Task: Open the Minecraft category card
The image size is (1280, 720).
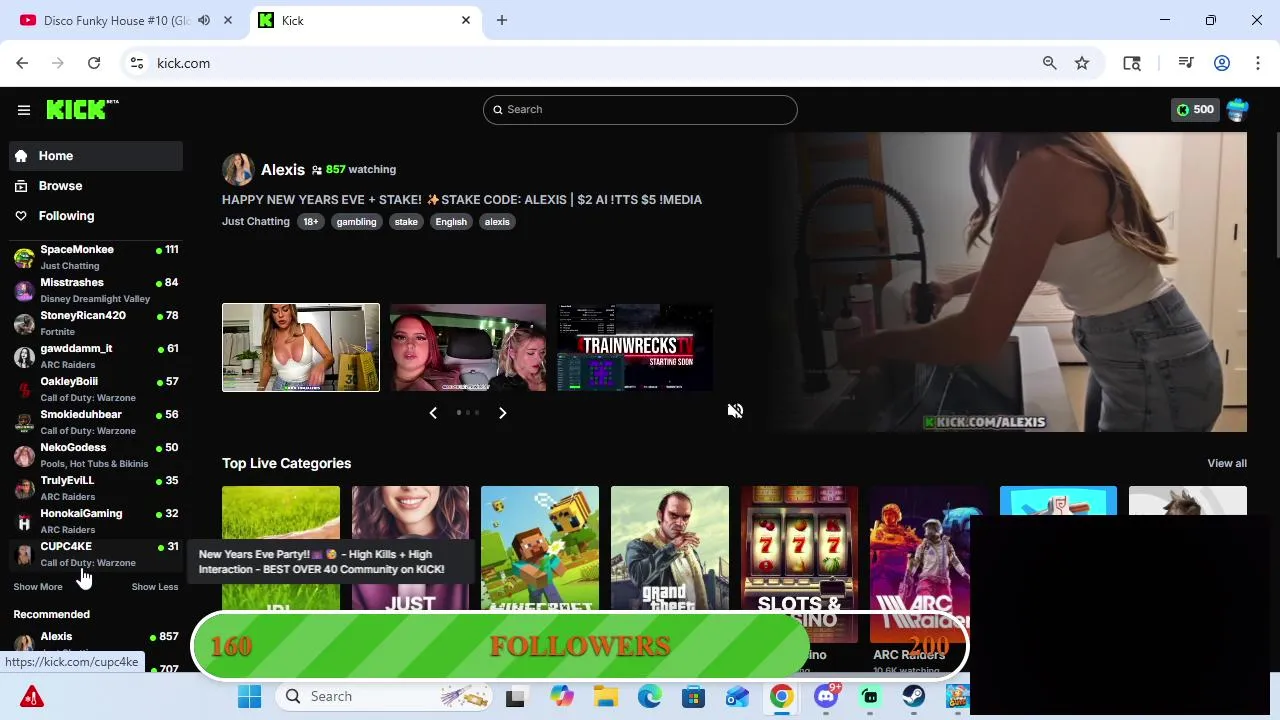Action: 540,548
